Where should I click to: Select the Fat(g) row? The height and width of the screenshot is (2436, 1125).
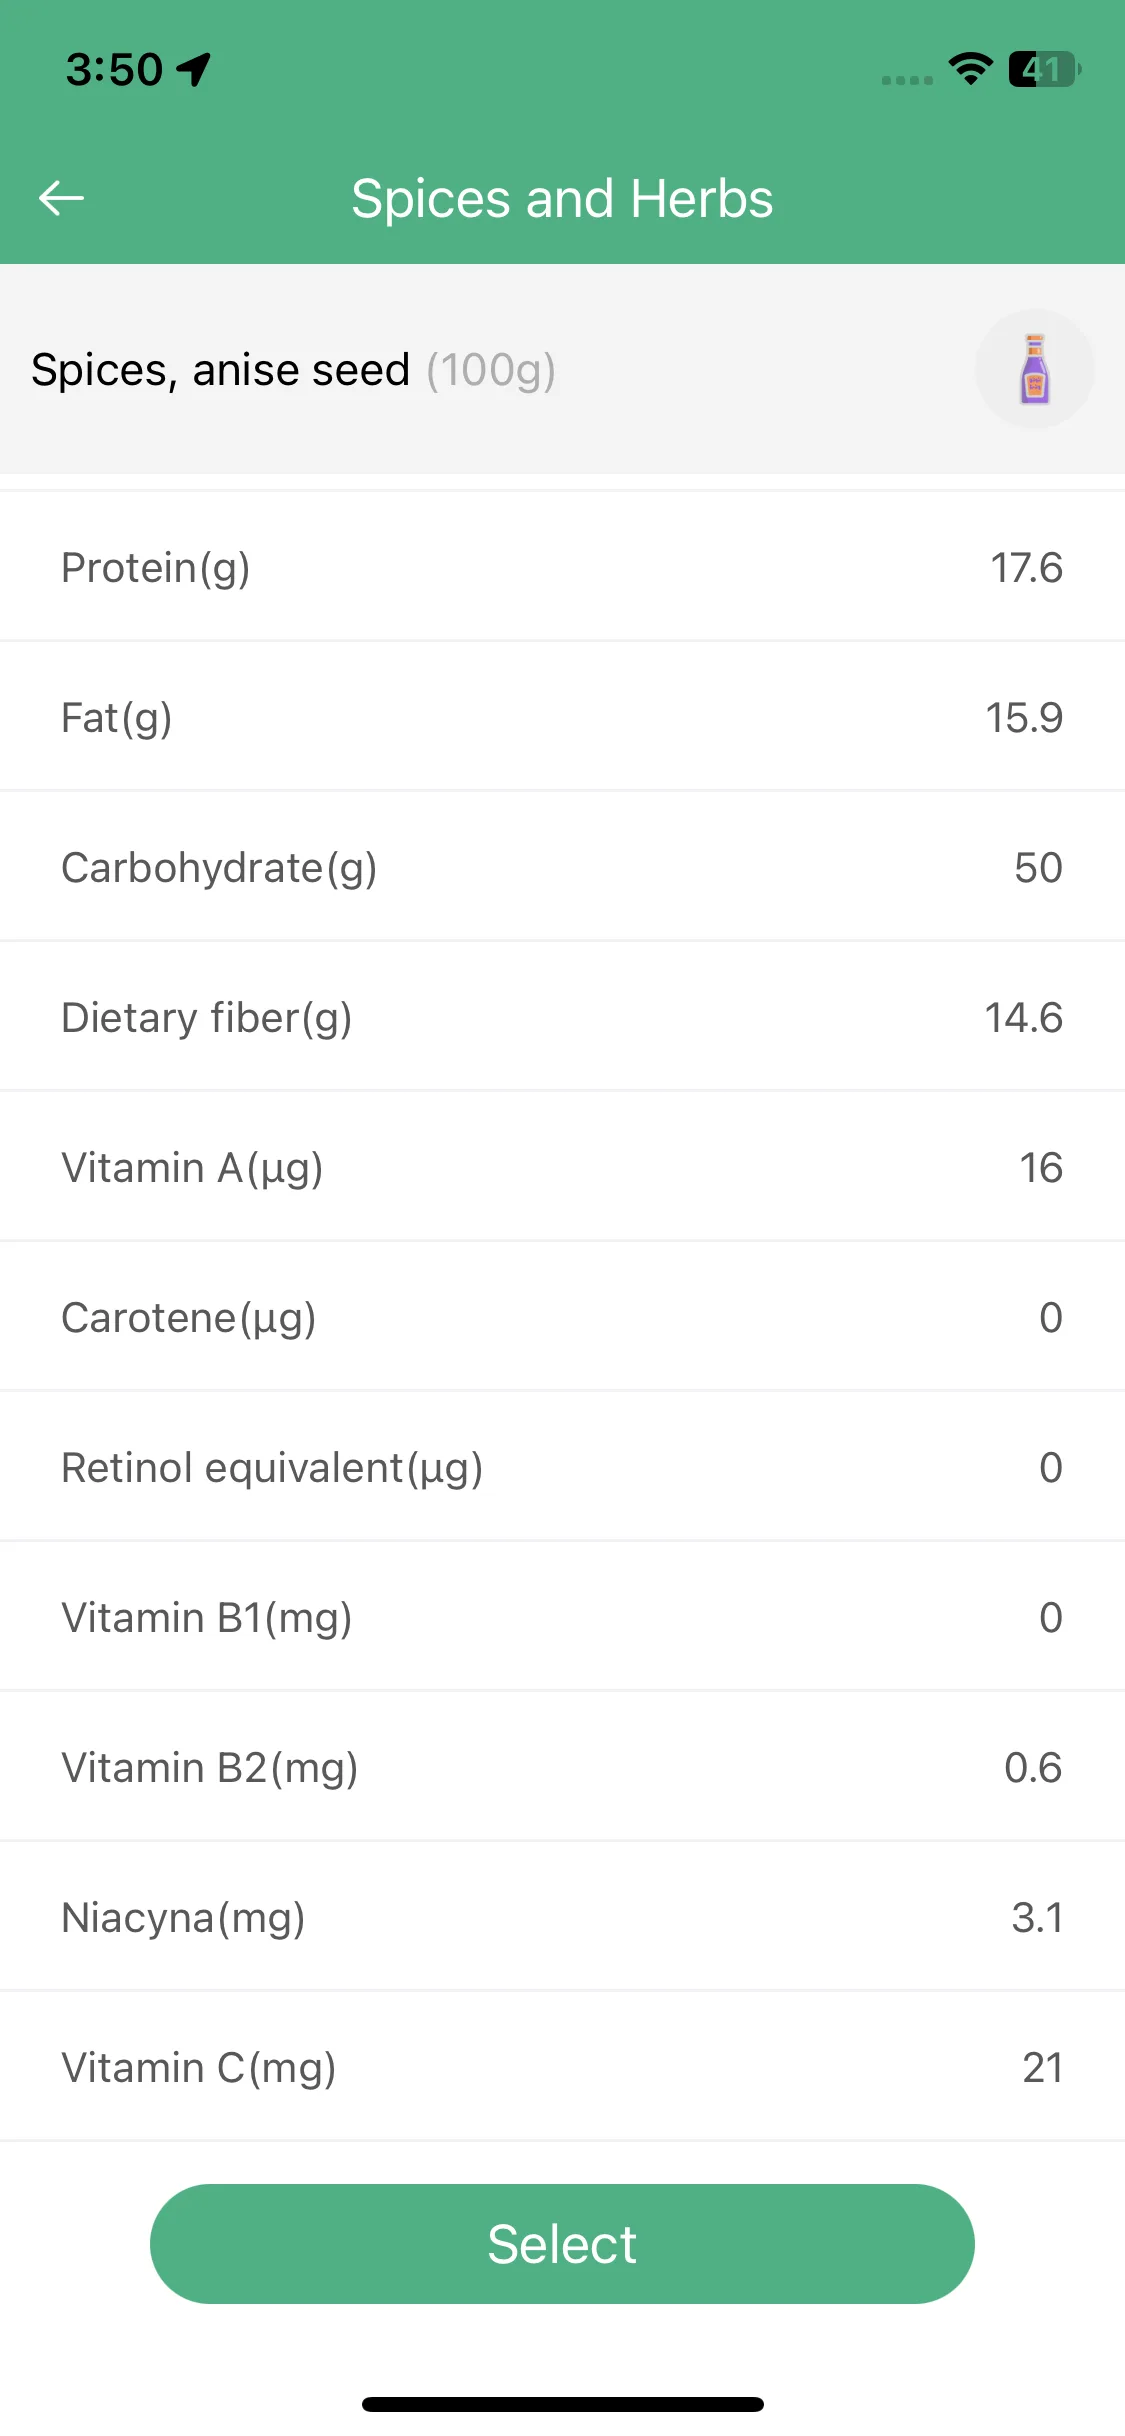pyautogui.click(x=562, y=717)
